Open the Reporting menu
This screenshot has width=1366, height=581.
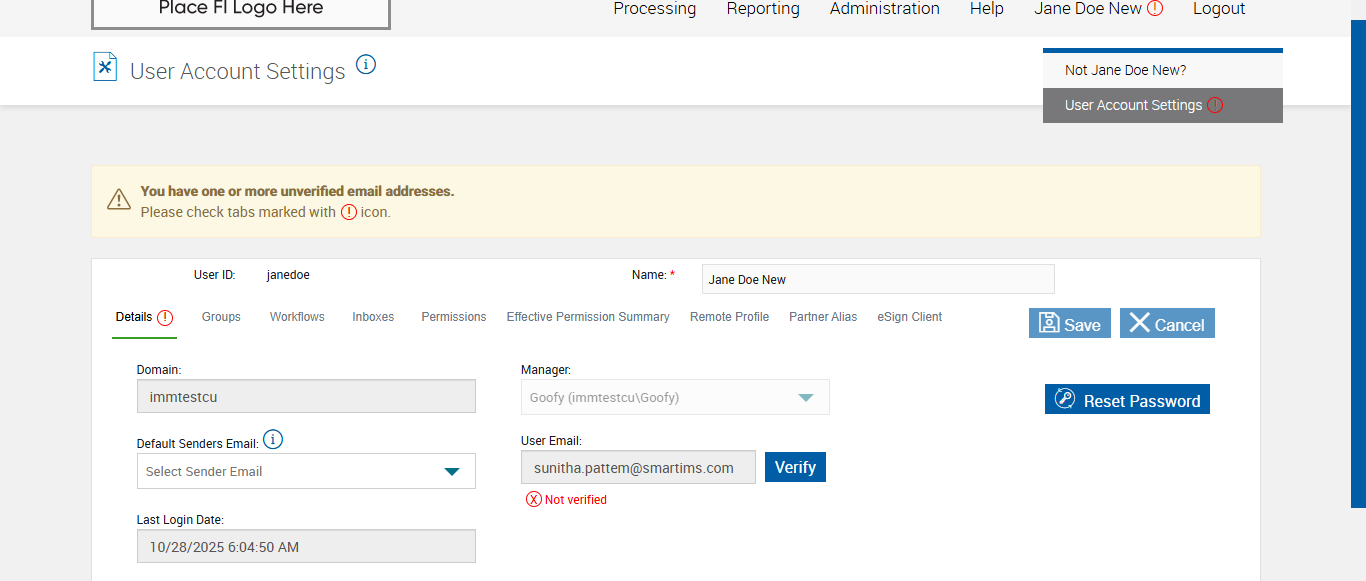tap(763, 9)
